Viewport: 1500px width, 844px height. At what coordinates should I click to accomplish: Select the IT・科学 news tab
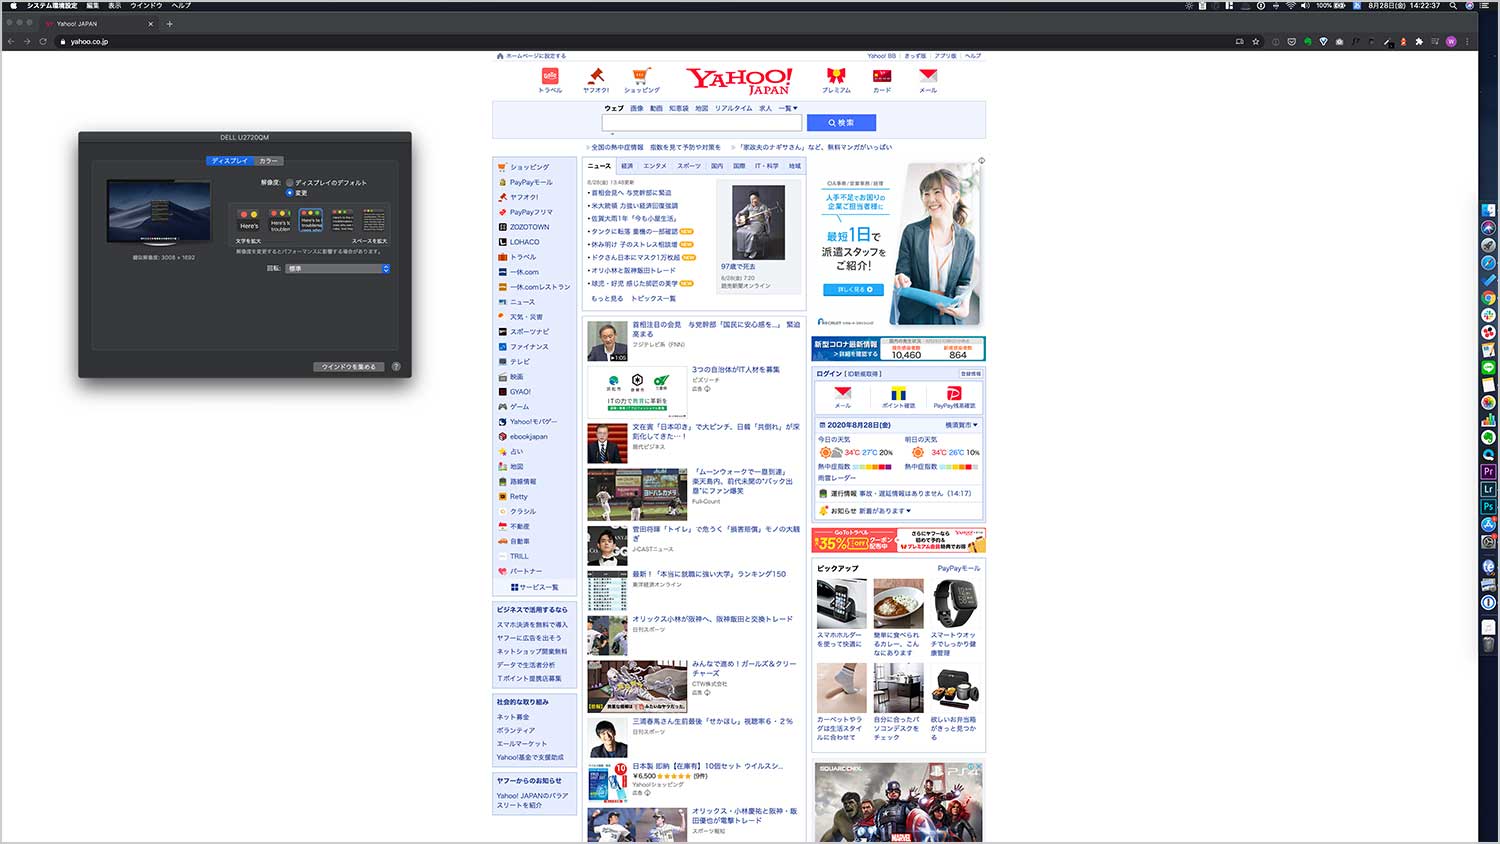click(x=767, y=166)
